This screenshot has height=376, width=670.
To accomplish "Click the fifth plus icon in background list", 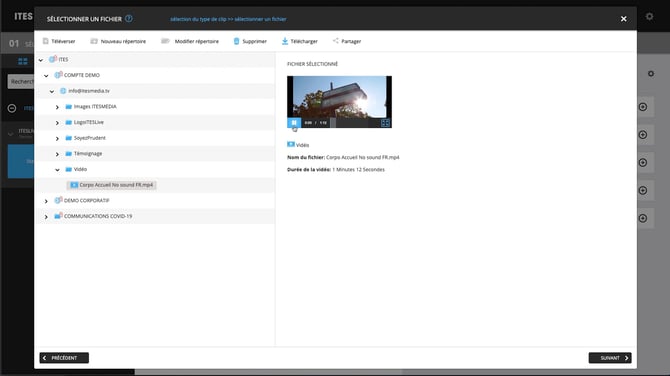I will click(643, 218).
